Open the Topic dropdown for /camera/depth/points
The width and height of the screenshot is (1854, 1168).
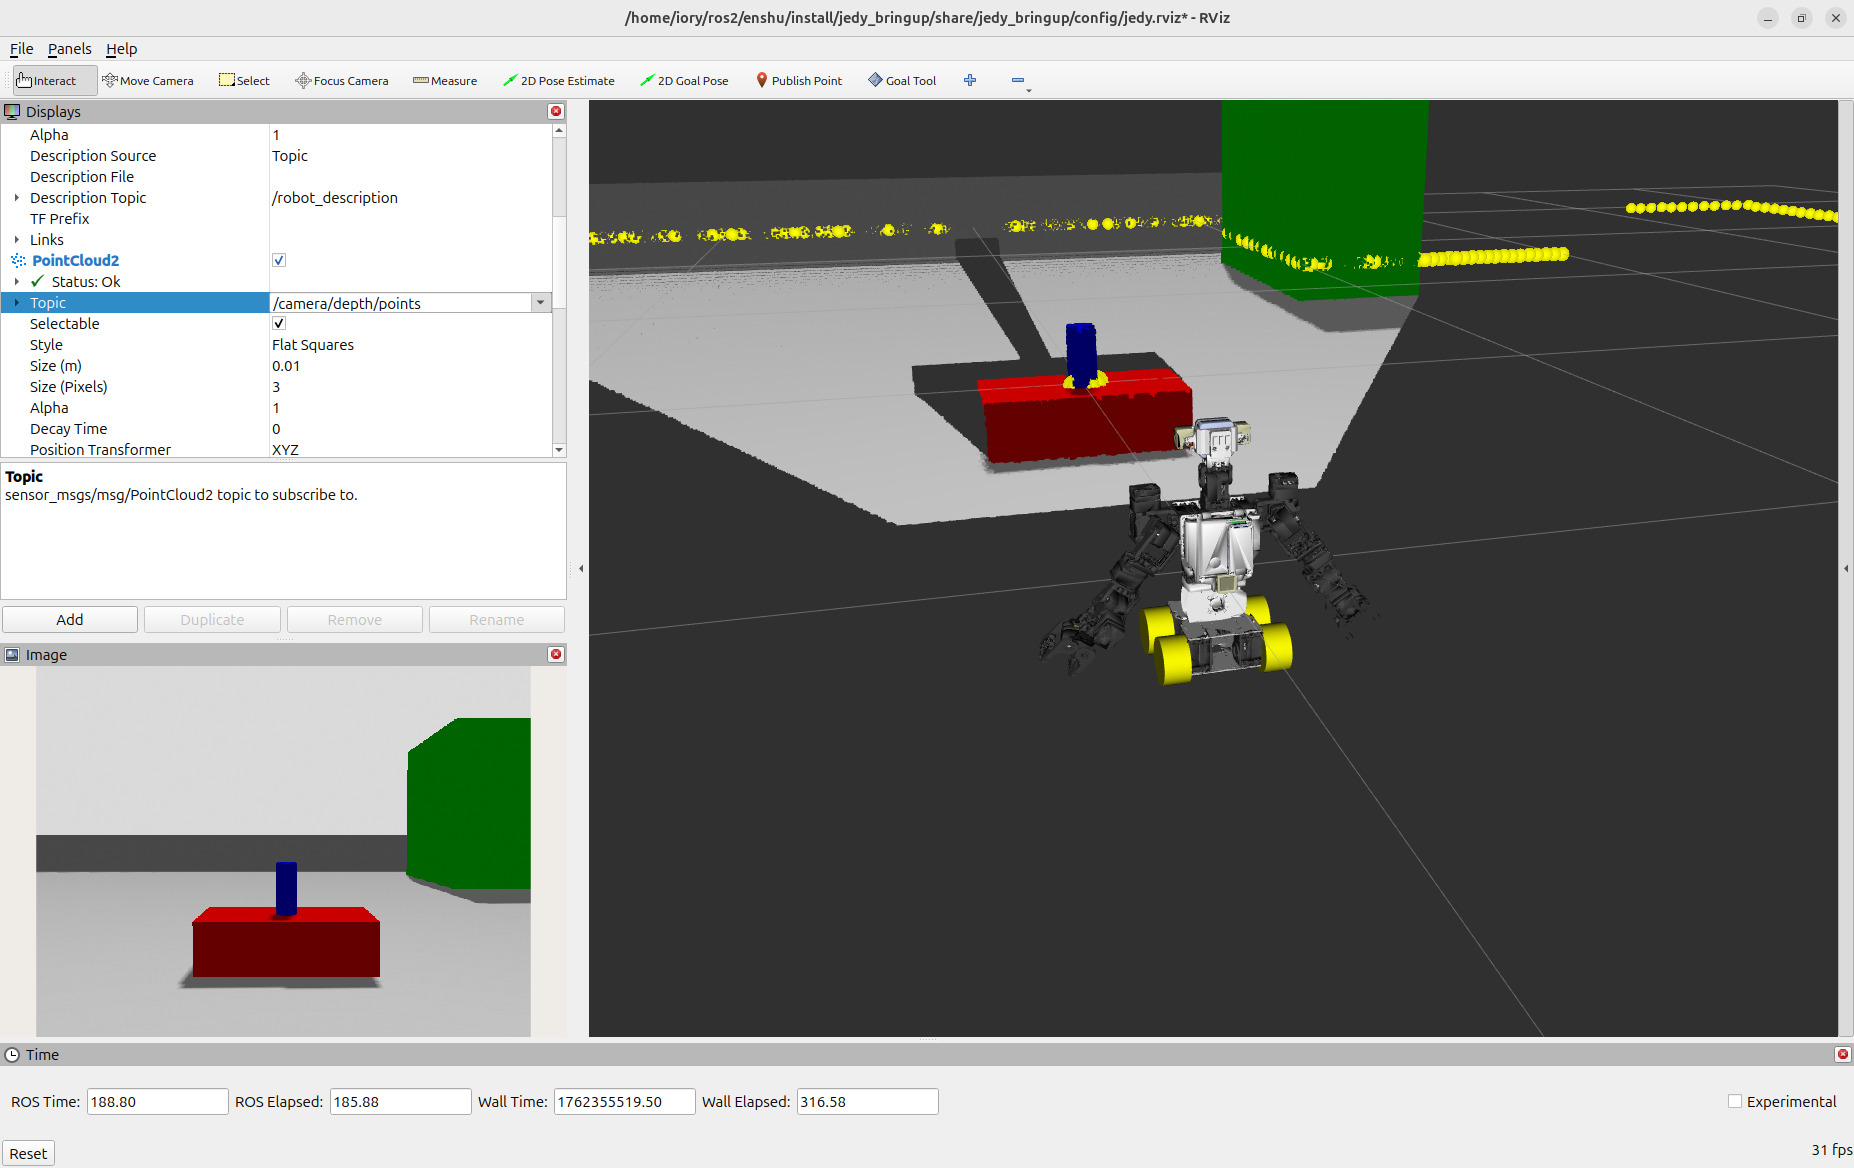pos(540,303)
